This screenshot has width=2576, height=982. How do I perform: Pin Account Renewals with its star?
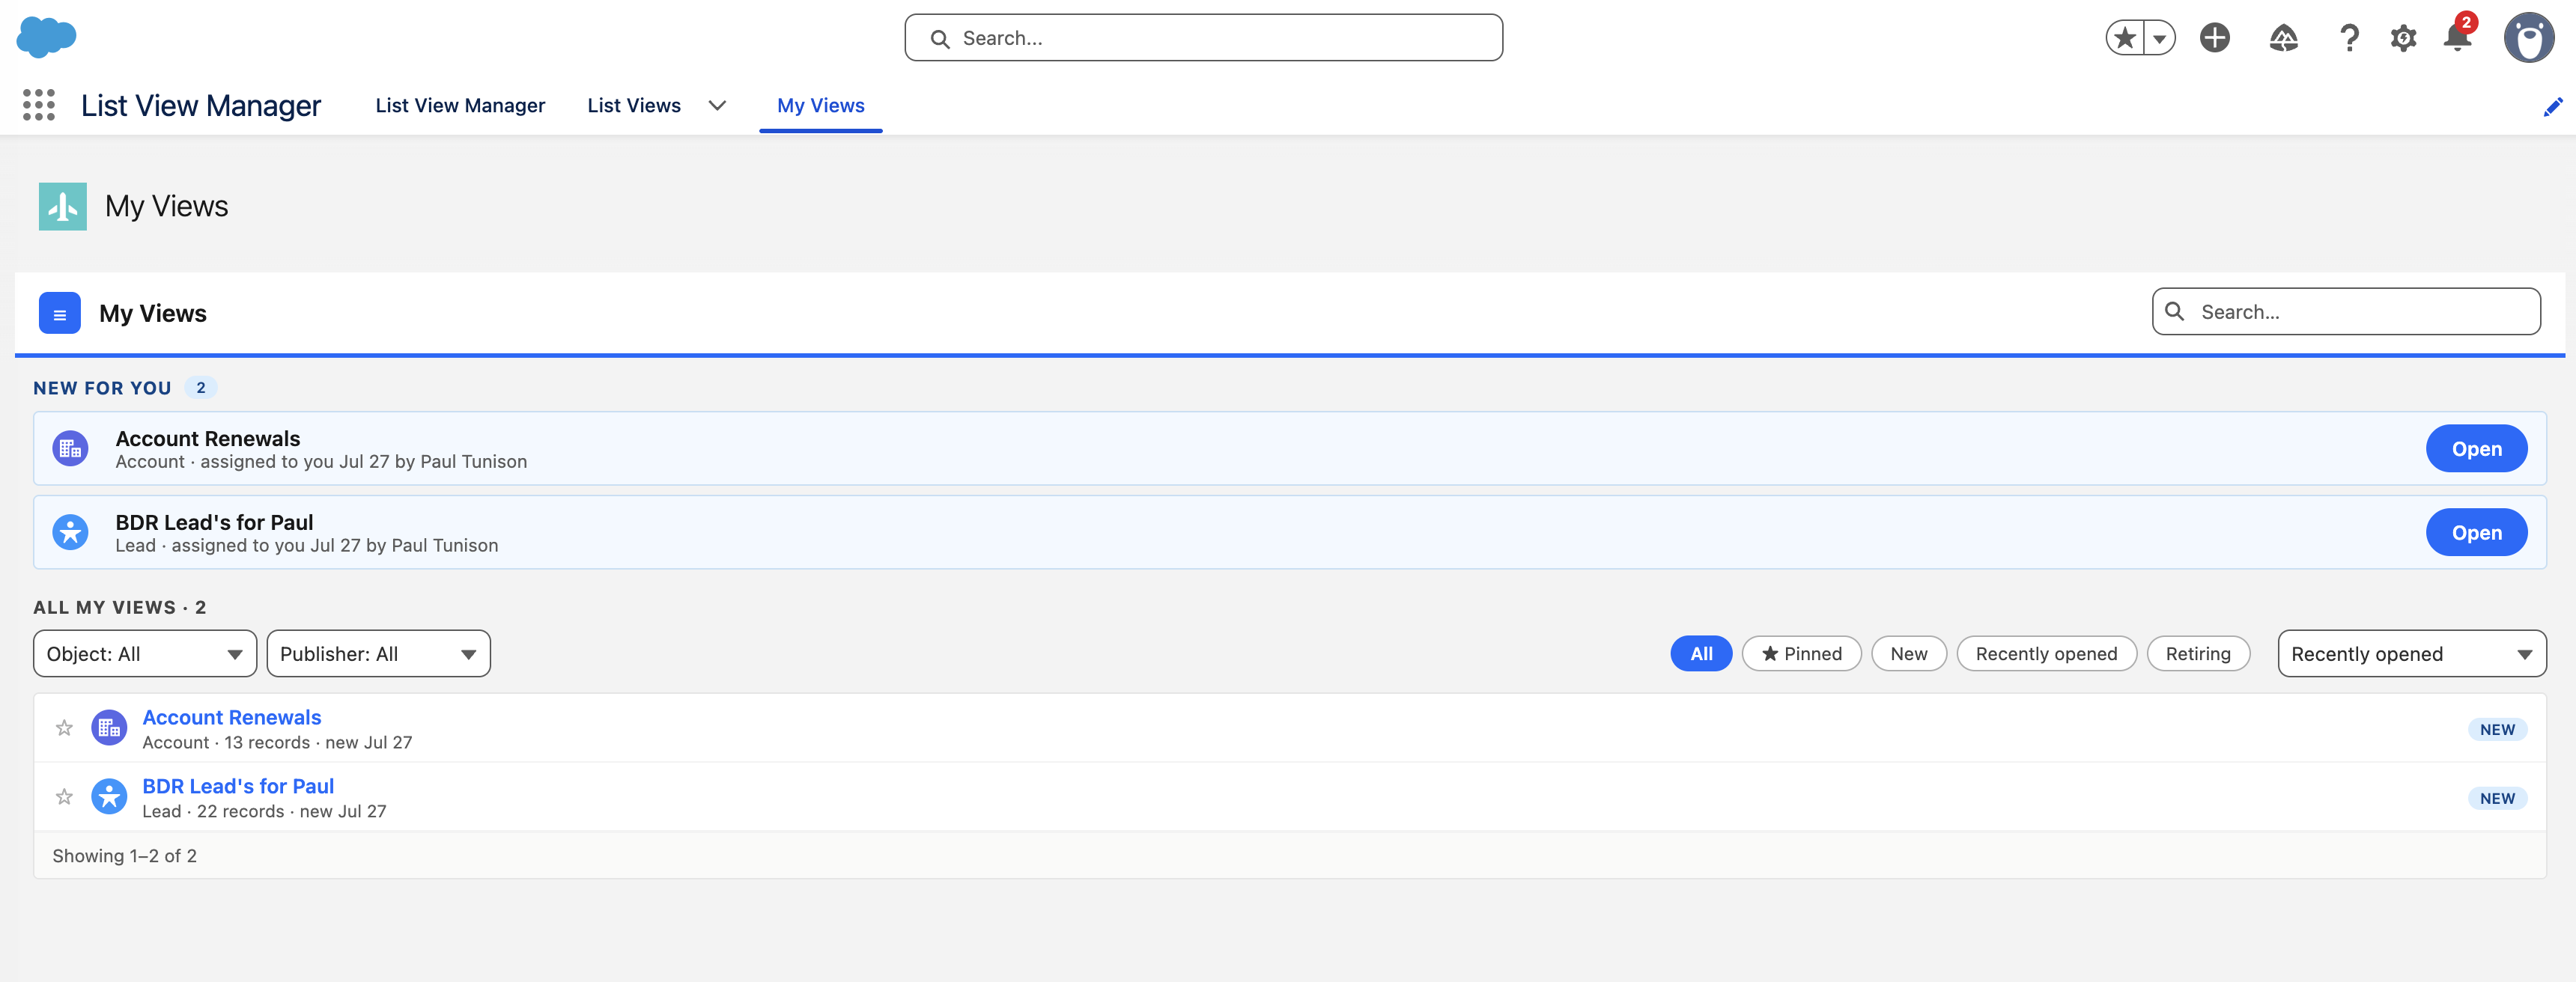pyautogui.click(x=64, y=728)
